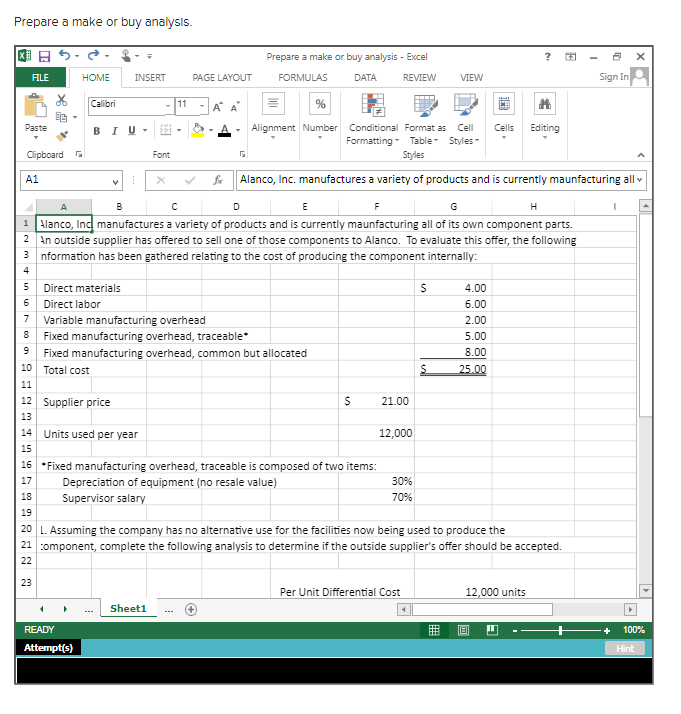Click the Redo arrow icon
Image resolution: width=681 pixels, height=714 pixels.
(93, 56)
